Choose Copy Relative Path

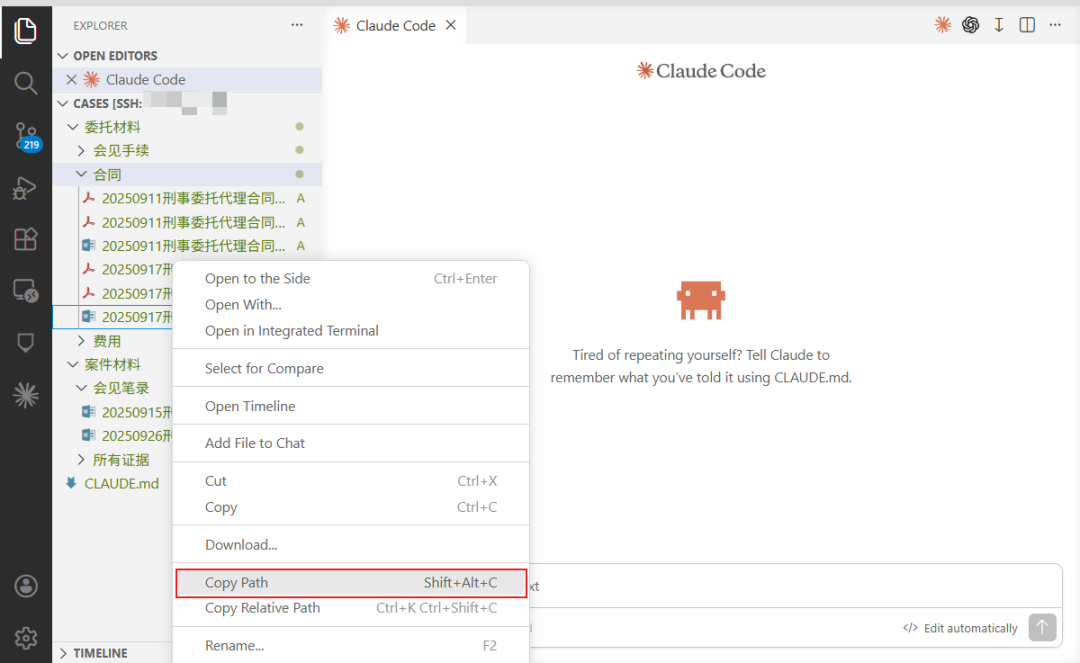(x=351, y=608)
